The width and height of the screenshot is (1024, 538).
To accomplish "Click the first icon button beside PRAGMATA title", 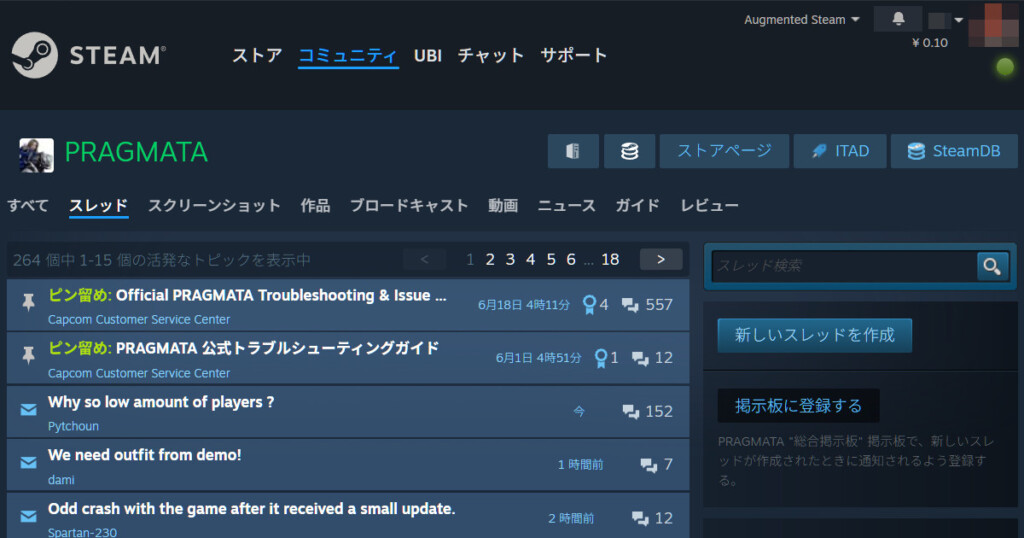I will coord(573,151).
